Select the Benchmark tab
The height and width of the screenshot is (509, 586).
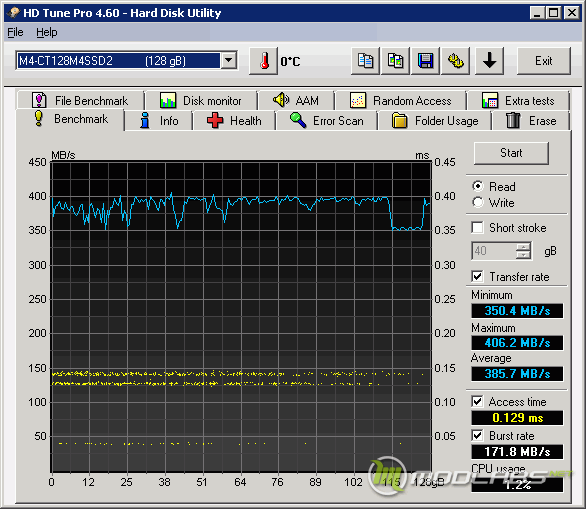click(71, 119)
